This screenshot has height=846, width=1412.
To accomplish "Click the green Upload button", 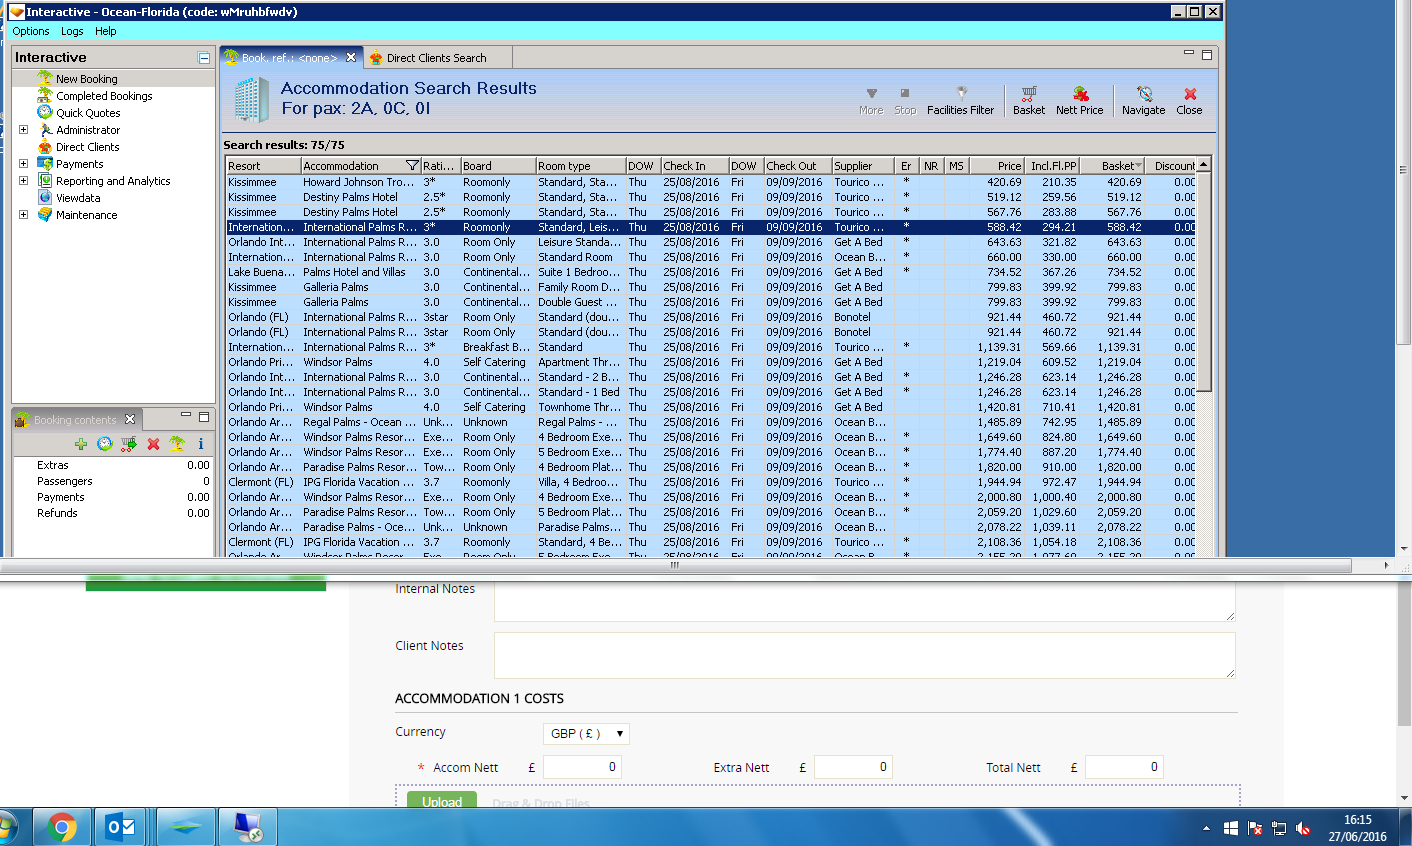I will coord(441,801).
